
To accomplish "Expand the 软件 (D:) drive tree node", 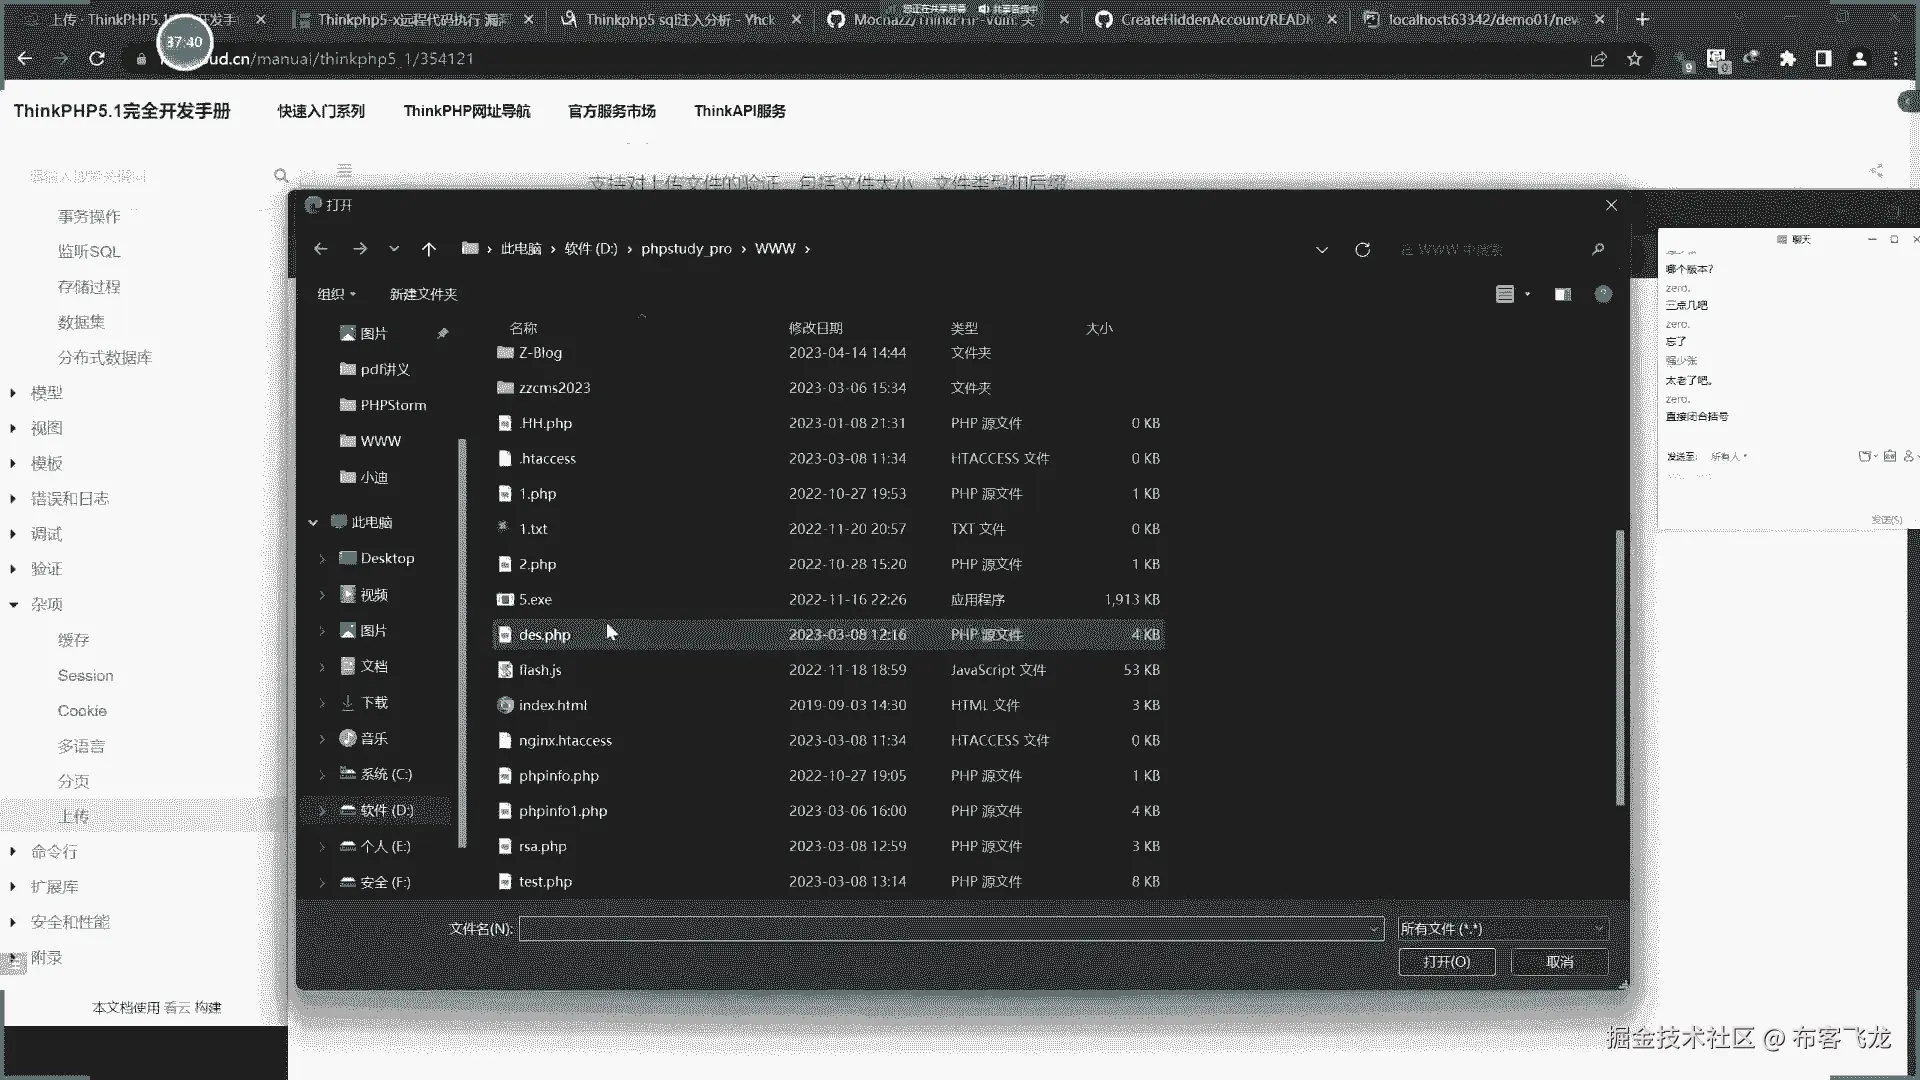I will (322, 811).
